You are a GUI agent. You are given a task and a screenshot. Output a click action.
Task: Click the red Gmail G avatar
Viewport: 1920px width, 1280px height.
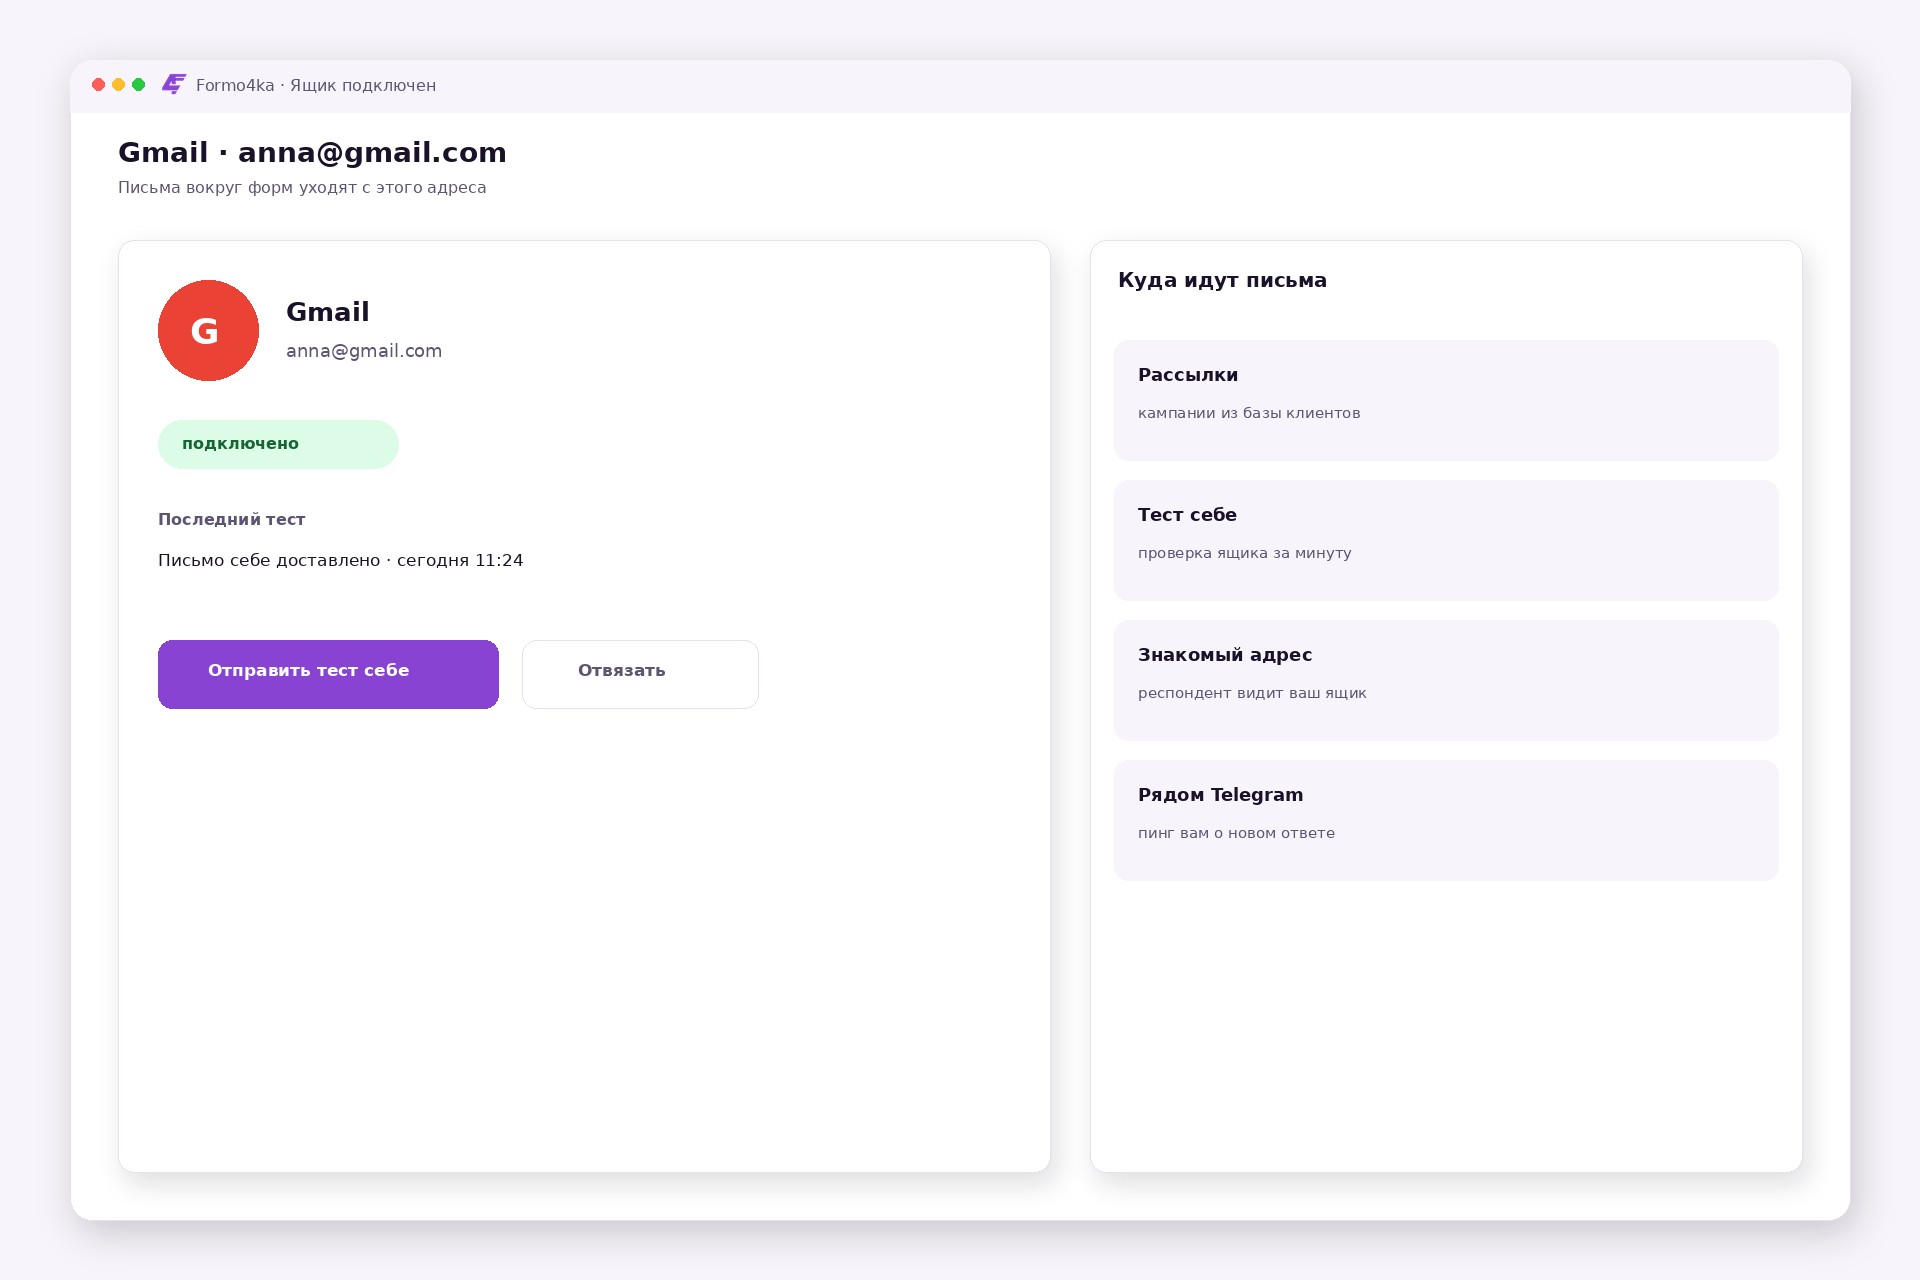[208, 330]
